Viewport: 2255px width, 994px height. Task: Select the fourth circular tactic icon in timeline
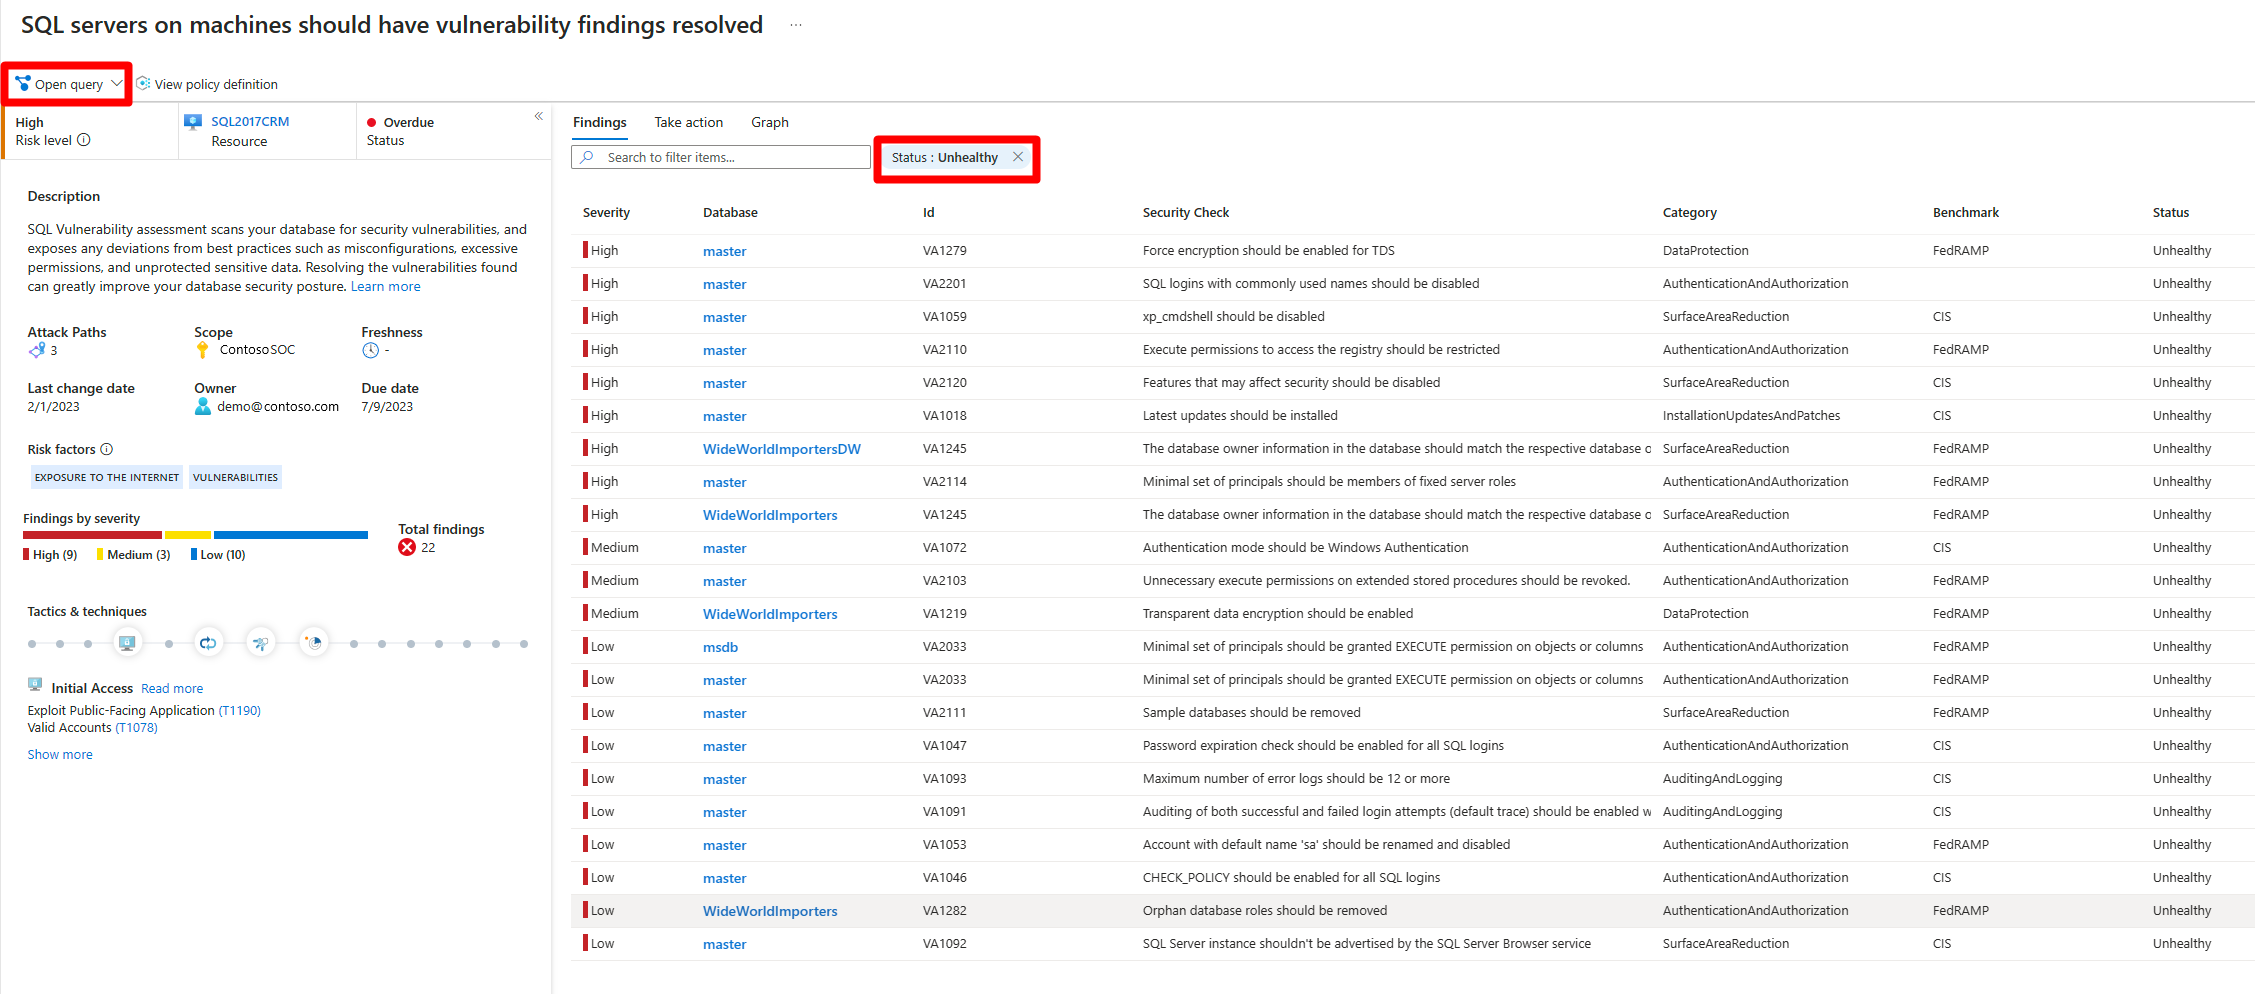click(x=314, y=643)
